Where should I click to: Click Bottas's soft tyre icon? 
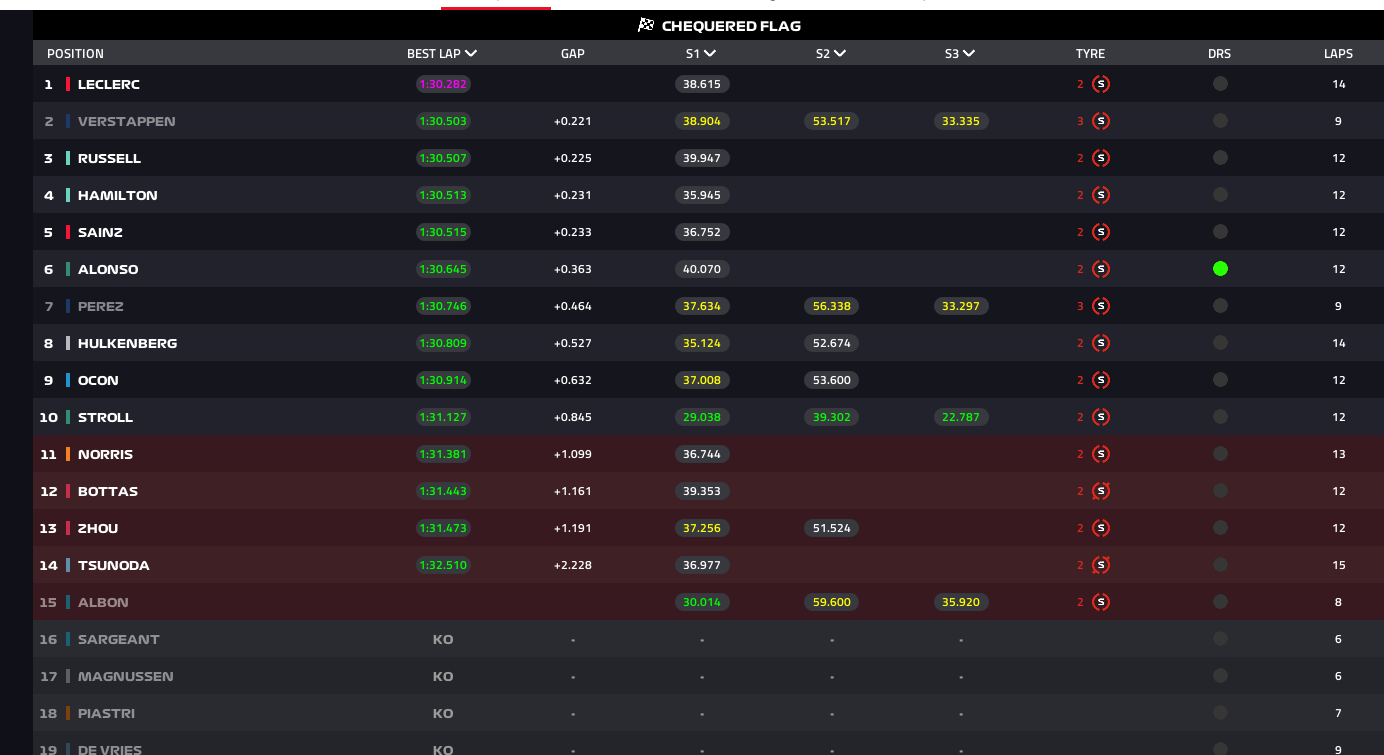[1101, 491]
